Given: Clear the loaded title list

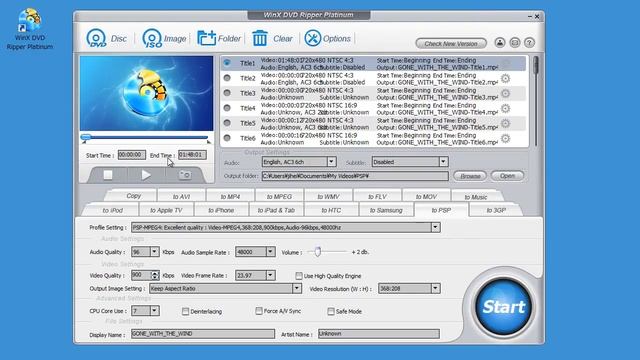Looking at the screenshot, I should coord(272,38).
